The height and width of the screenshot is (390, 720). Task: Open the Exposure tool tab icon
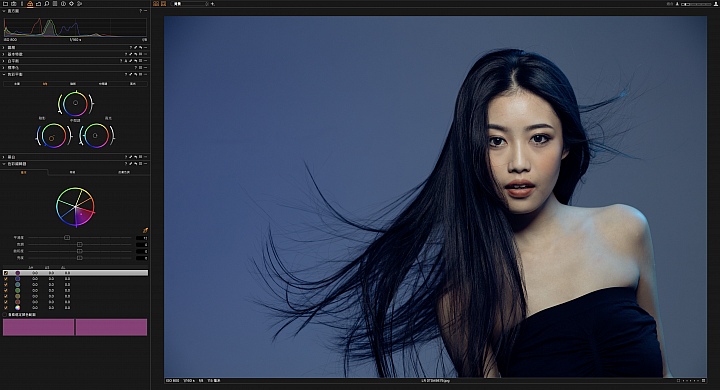tap(39, 4)
